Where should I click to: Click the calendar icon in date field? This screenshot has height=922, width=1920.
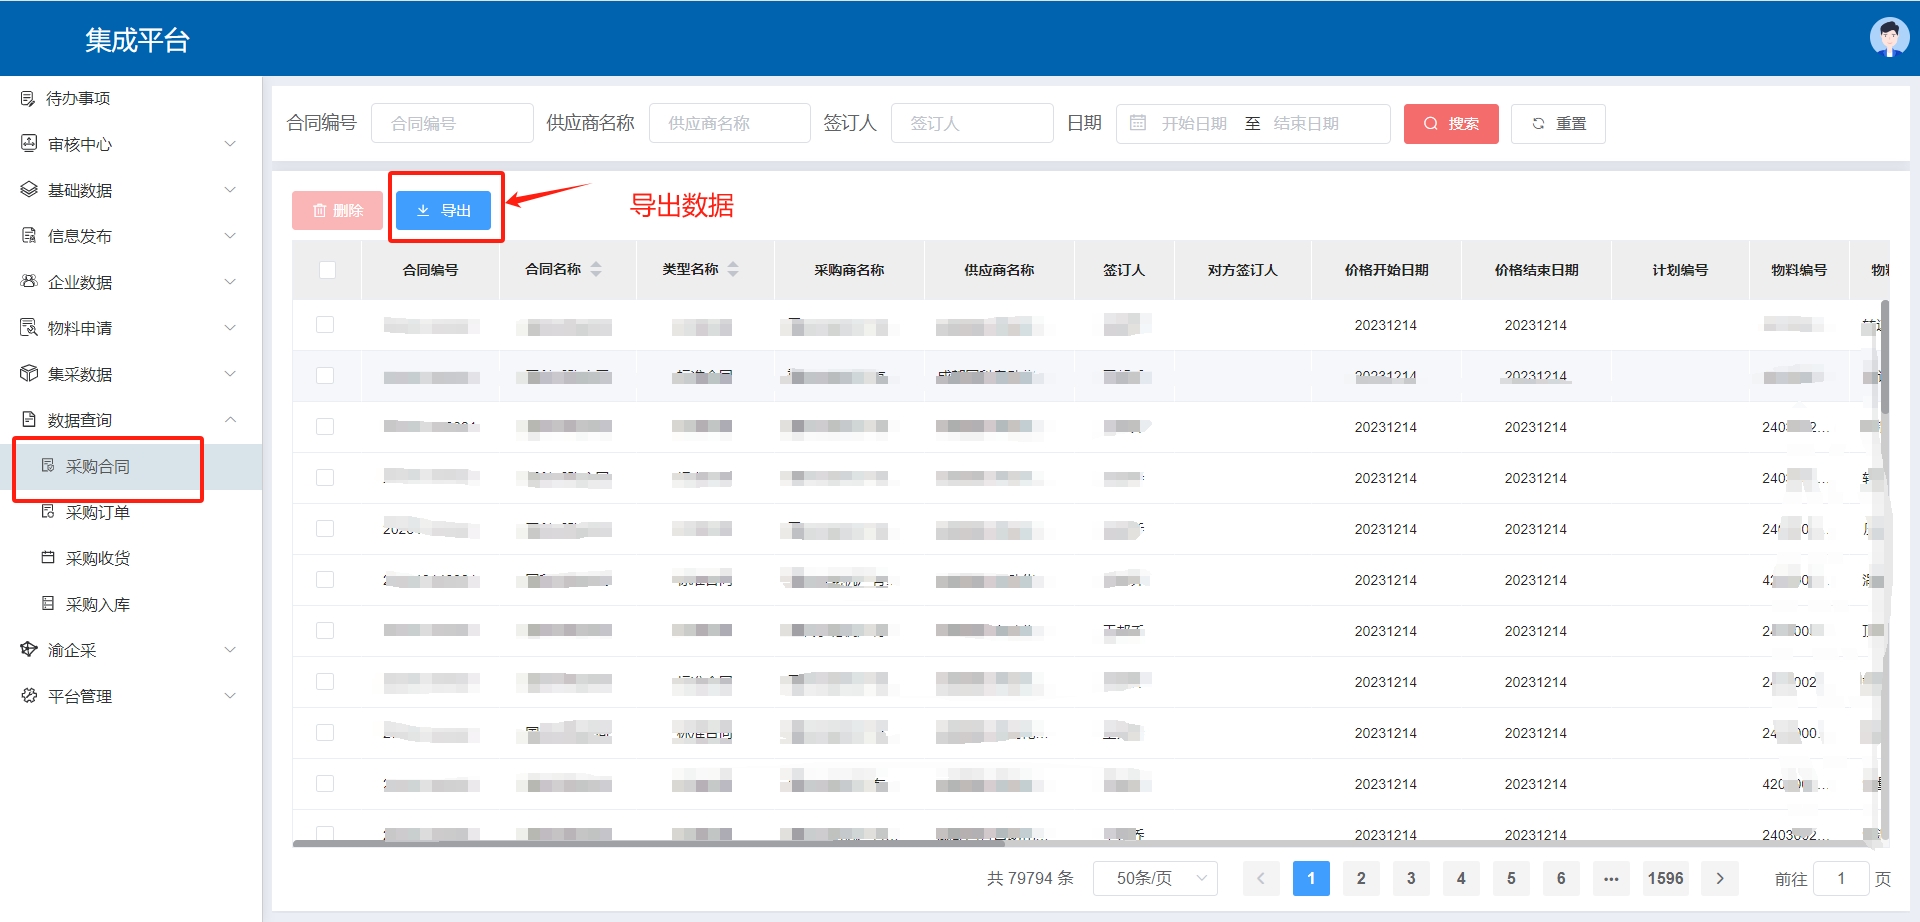(x=1138, y=123)
